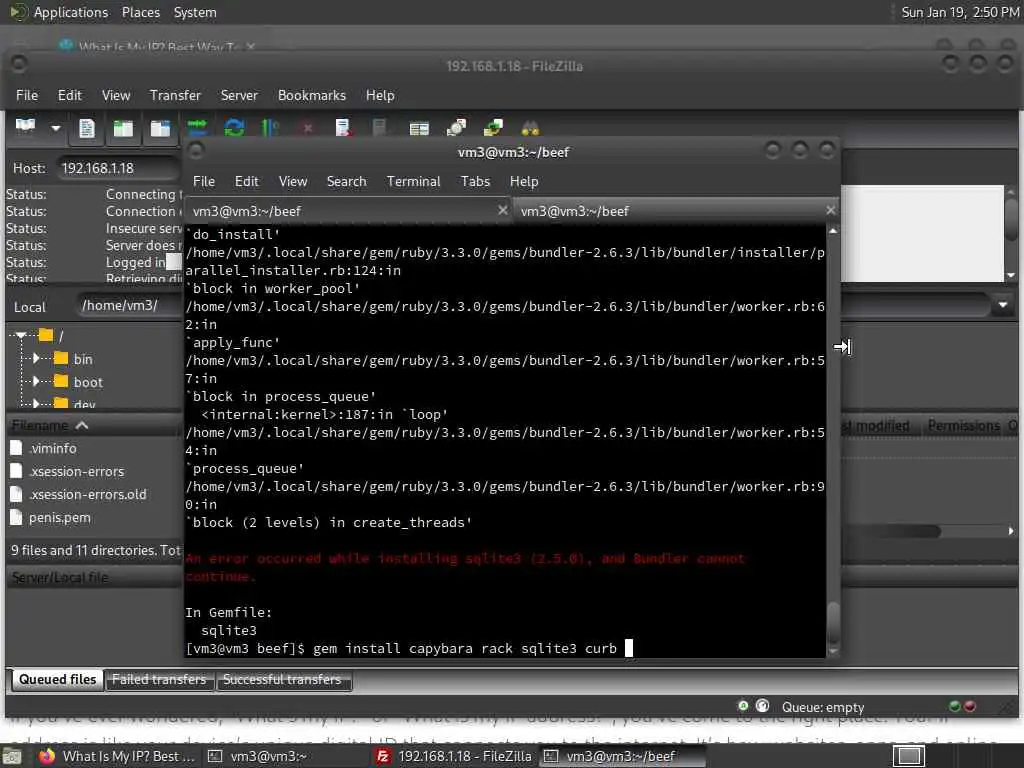Expand the boot folder in local tree

click(x=36, y=381)
